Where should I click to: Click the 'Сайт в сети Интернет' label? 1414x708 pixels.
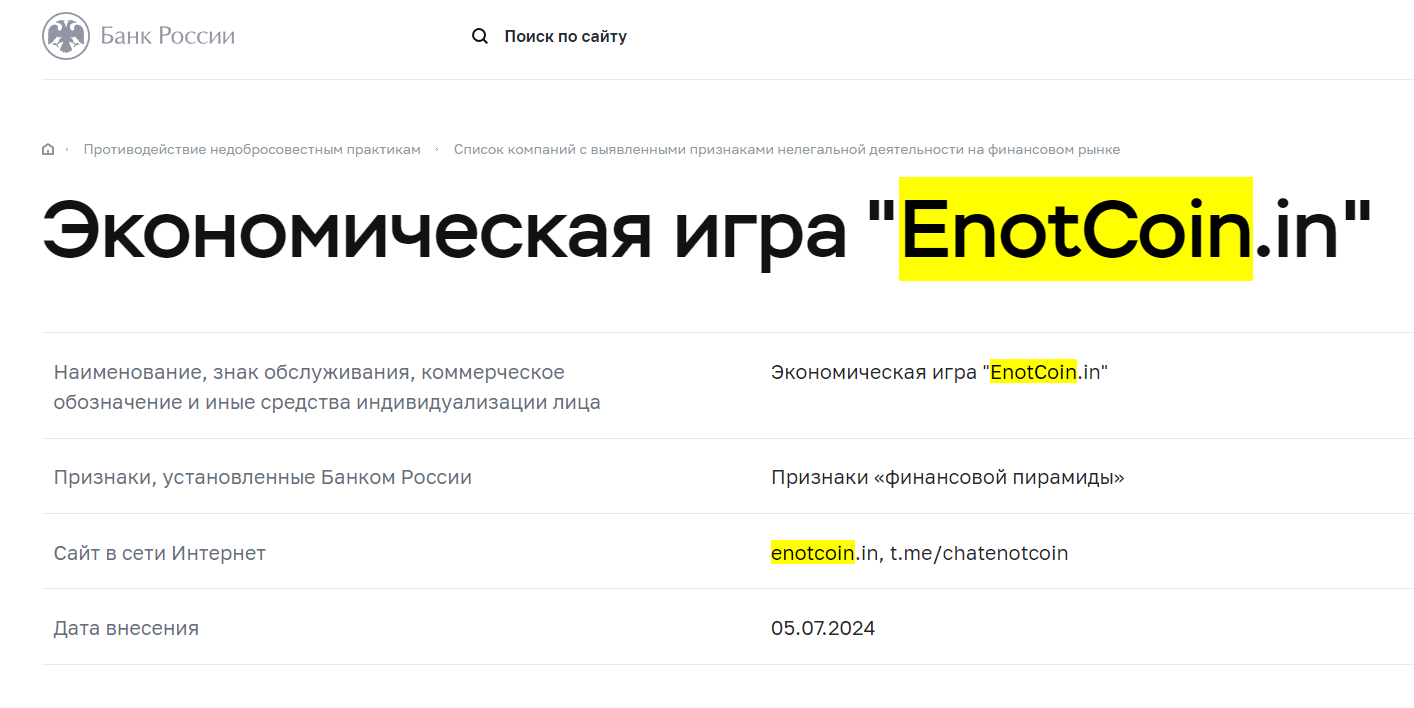[x=160, y=553]
